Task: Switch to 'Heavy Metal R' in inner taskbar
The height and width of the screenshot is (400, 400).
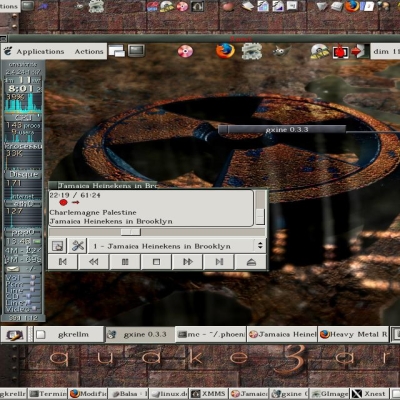Action: point(353,334)
